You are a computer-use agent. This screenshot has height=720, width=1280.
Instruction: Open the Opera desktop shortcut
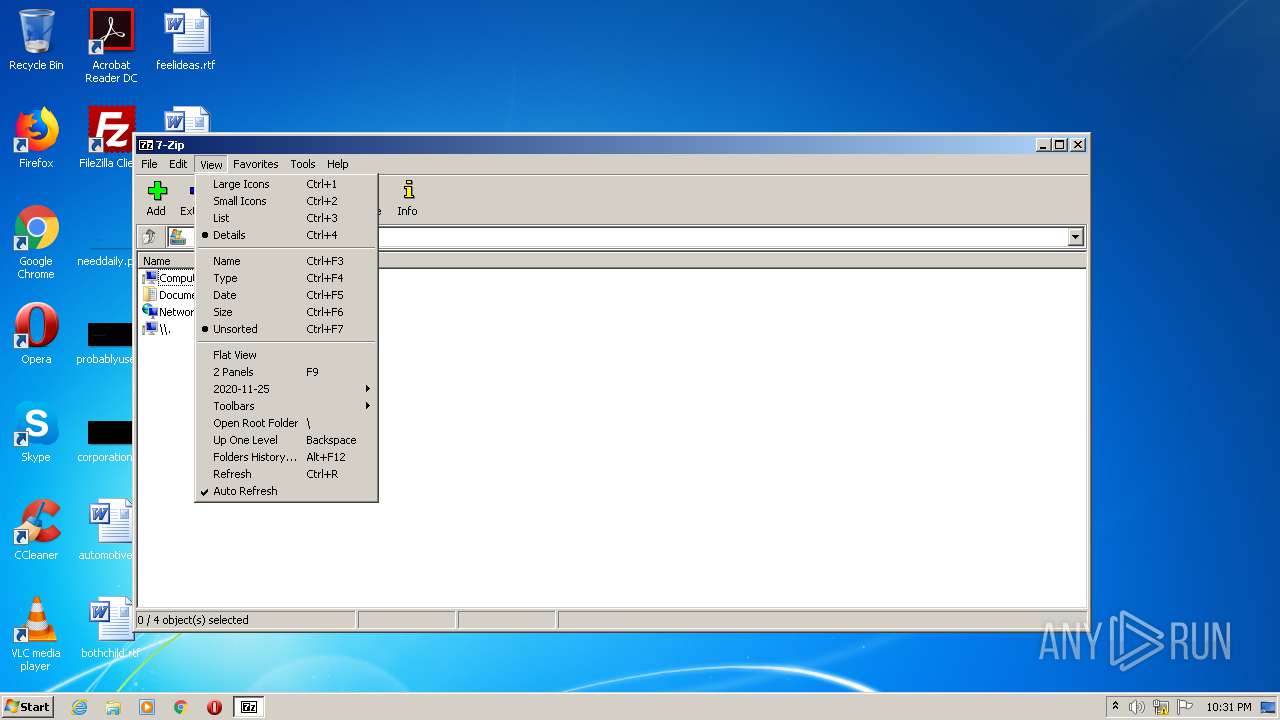(36, 334)
